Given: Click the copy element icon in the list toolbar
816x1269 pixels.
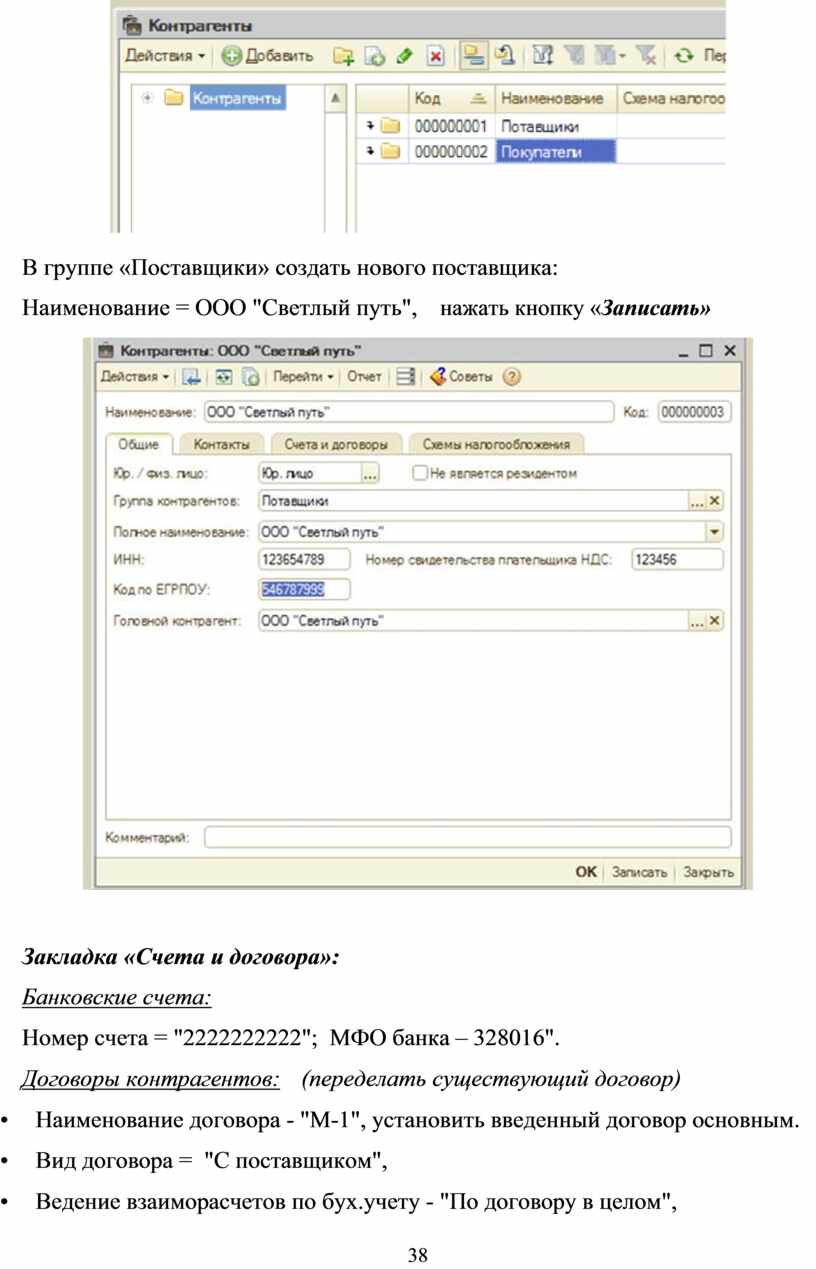Looking at the screenshot, I should point(375,57).
